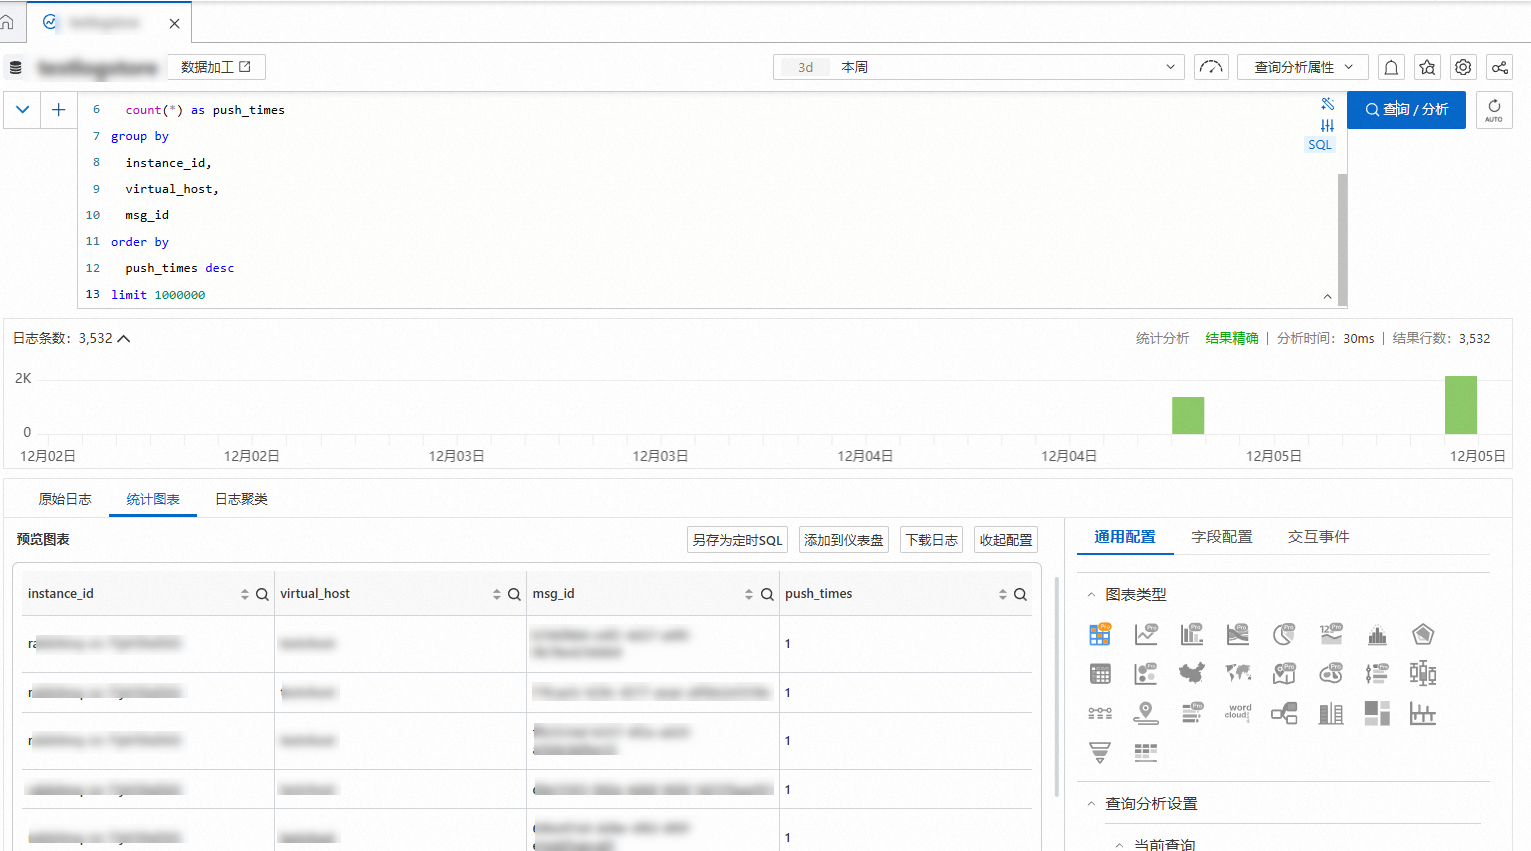The height and width of the screenshot is (851, 1531).
Task: Select the China map chart type
Action: point(1192,674)
